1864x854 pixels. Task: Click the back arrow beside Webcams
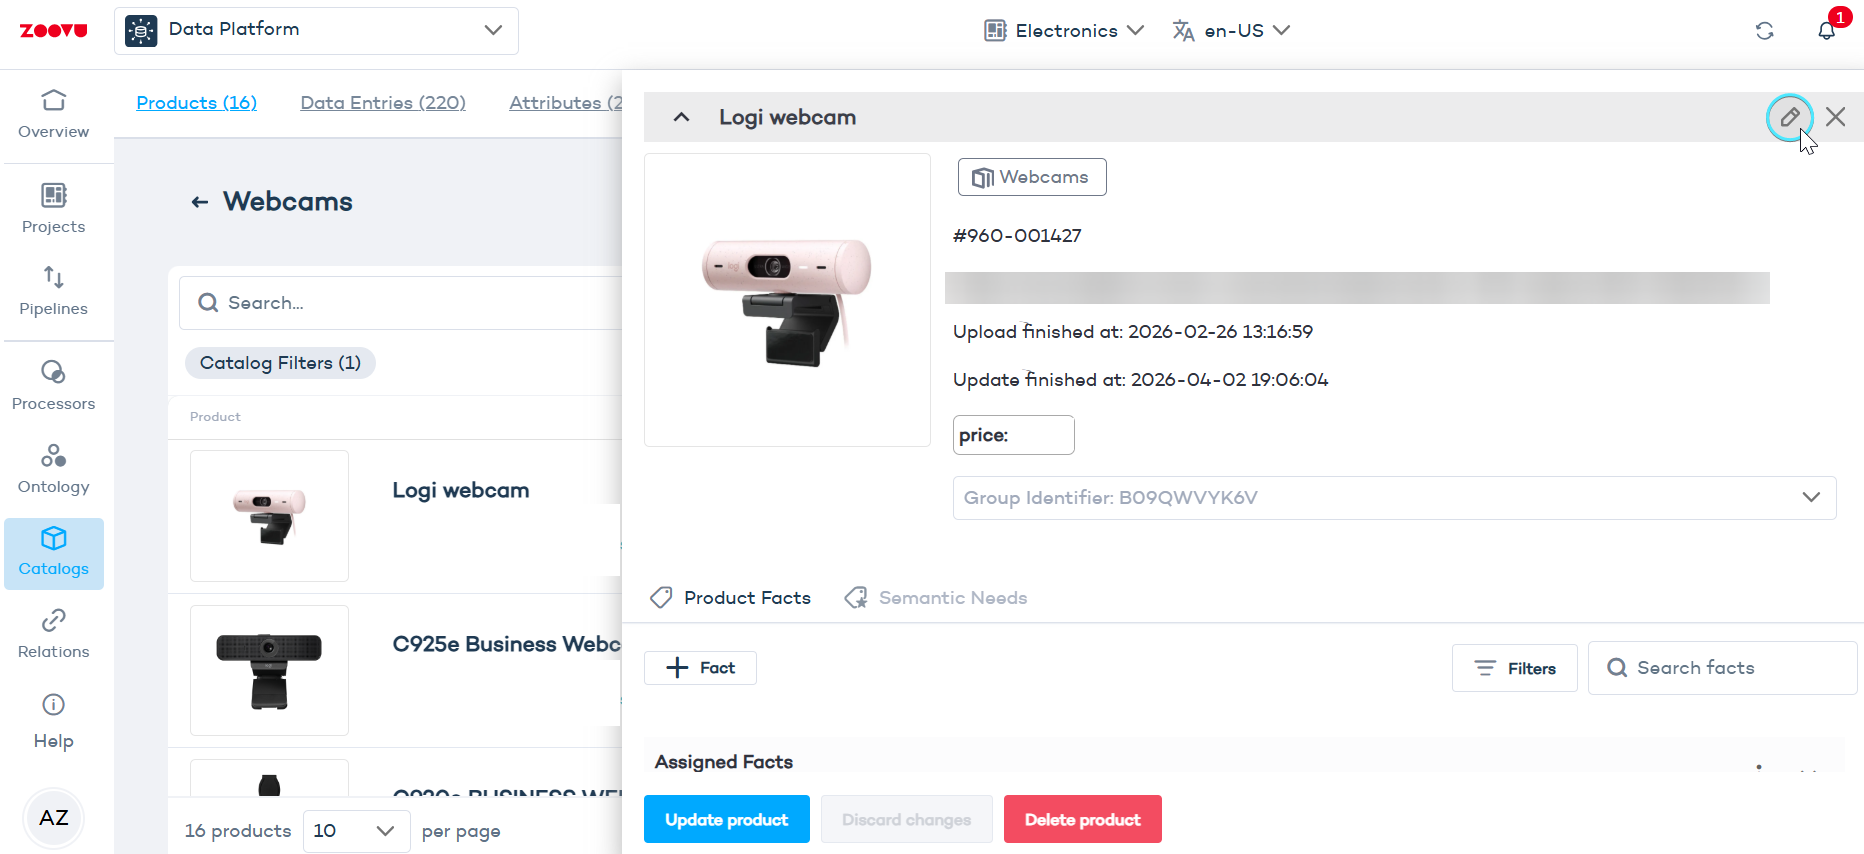coord(200,202)
